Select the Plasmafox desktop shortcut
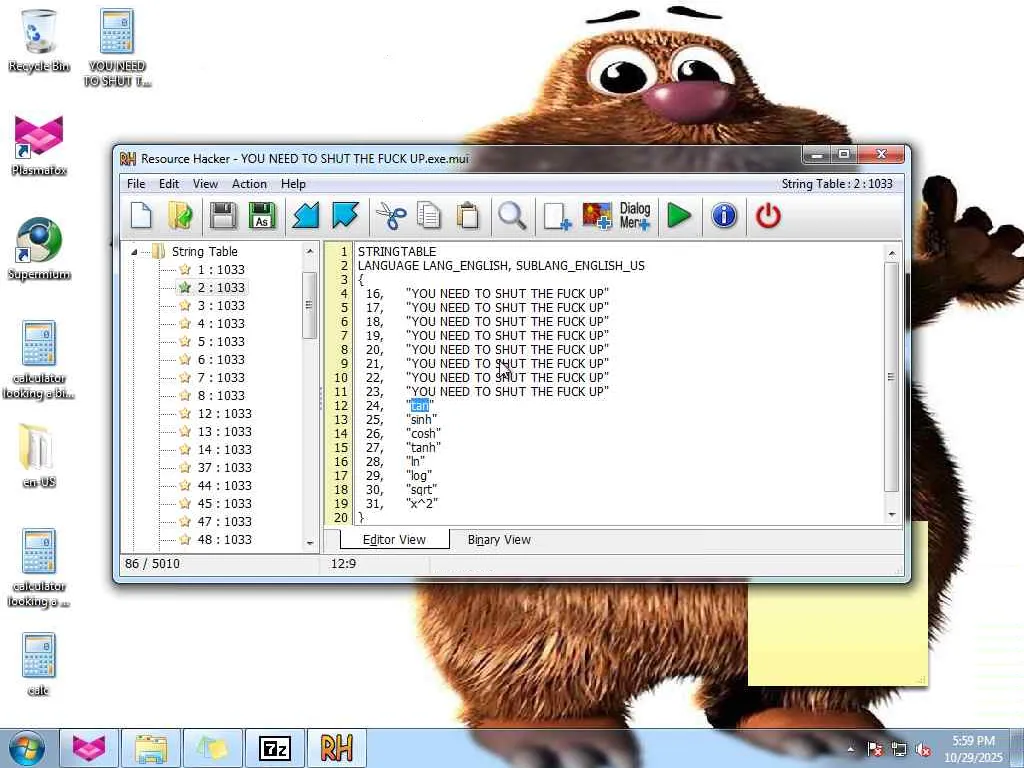Image resolution: width=1024 pixels, height=768 pixels. pyautogui.click(x=39, y=145)
